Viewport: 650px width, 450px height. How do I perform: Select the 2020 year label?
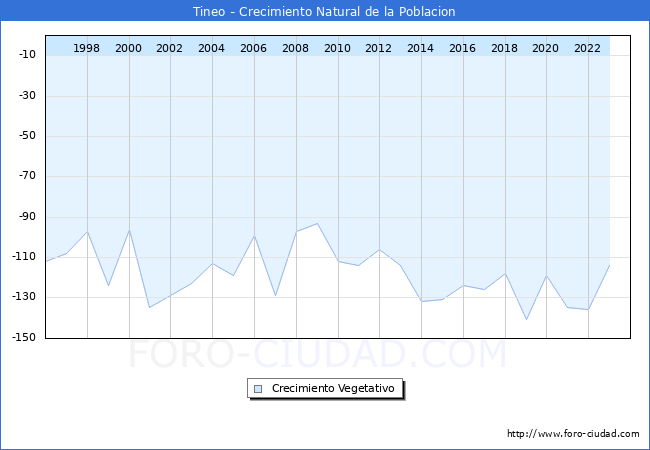pos(545,48)
